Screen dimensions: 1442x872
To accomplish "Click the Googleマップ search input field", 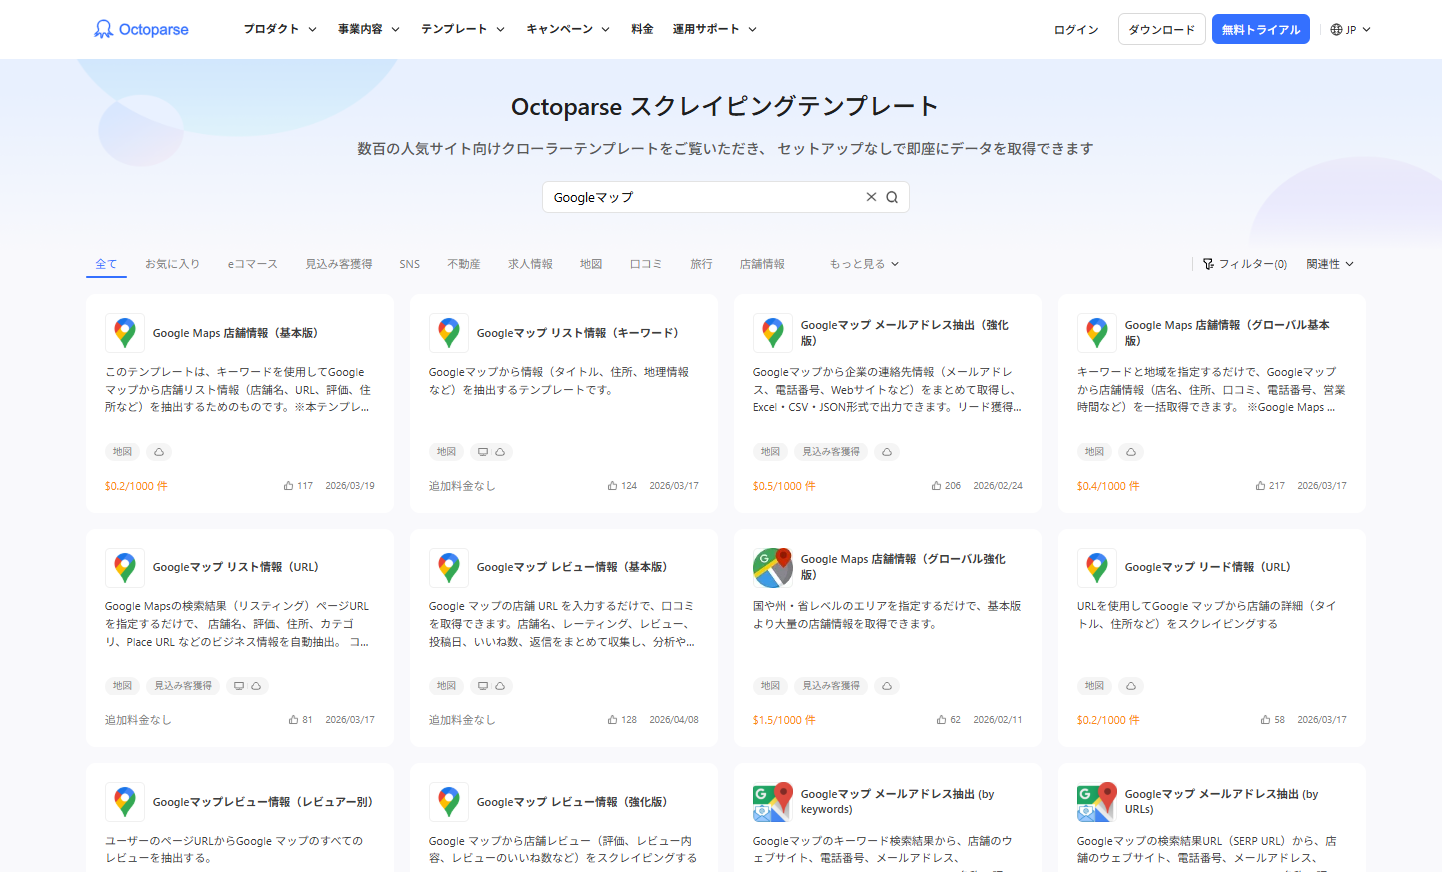I will tap(700, 197).
